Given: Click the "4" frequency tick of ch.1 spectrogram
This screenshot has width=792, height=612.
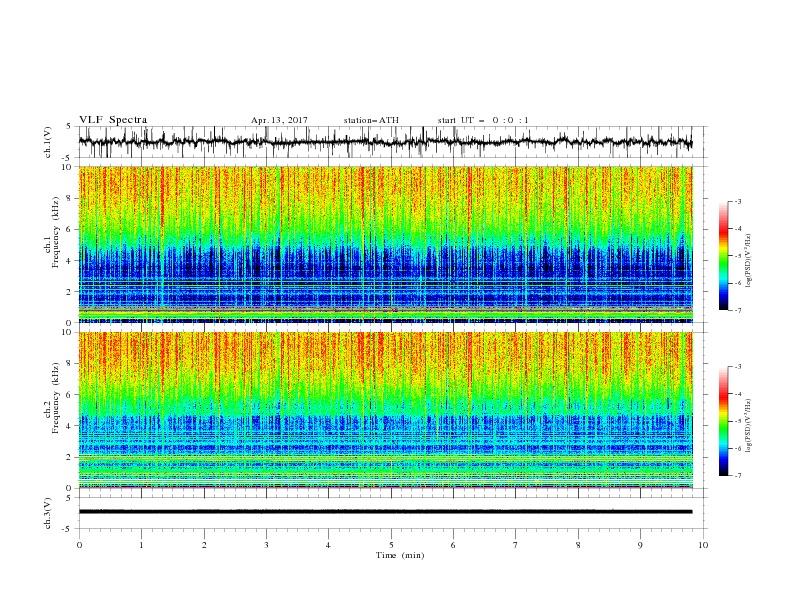Looking at the screenshot, I should click(70, 261).
